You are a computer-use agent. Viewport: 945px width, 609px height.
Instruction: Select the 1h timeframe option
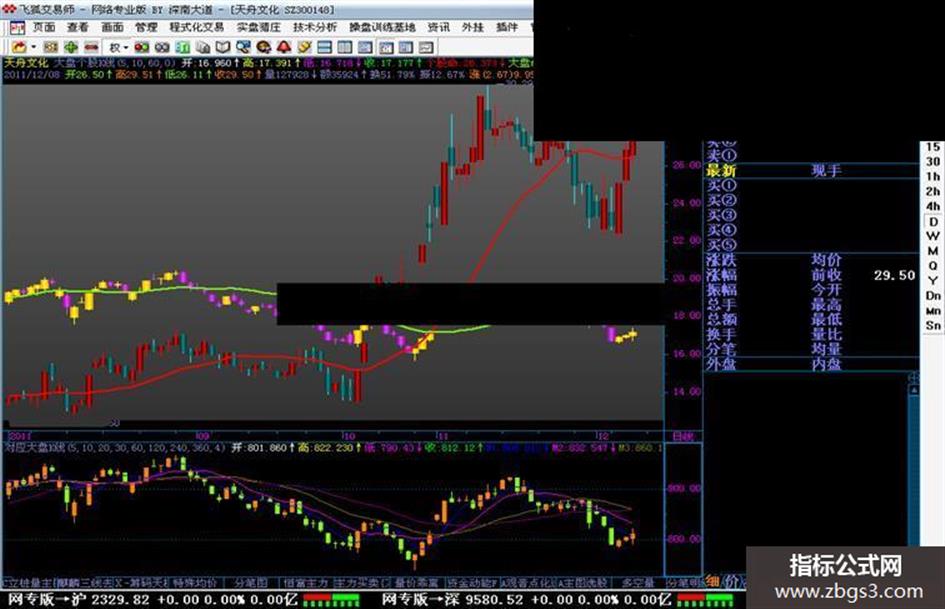click(x=932, y=176)
